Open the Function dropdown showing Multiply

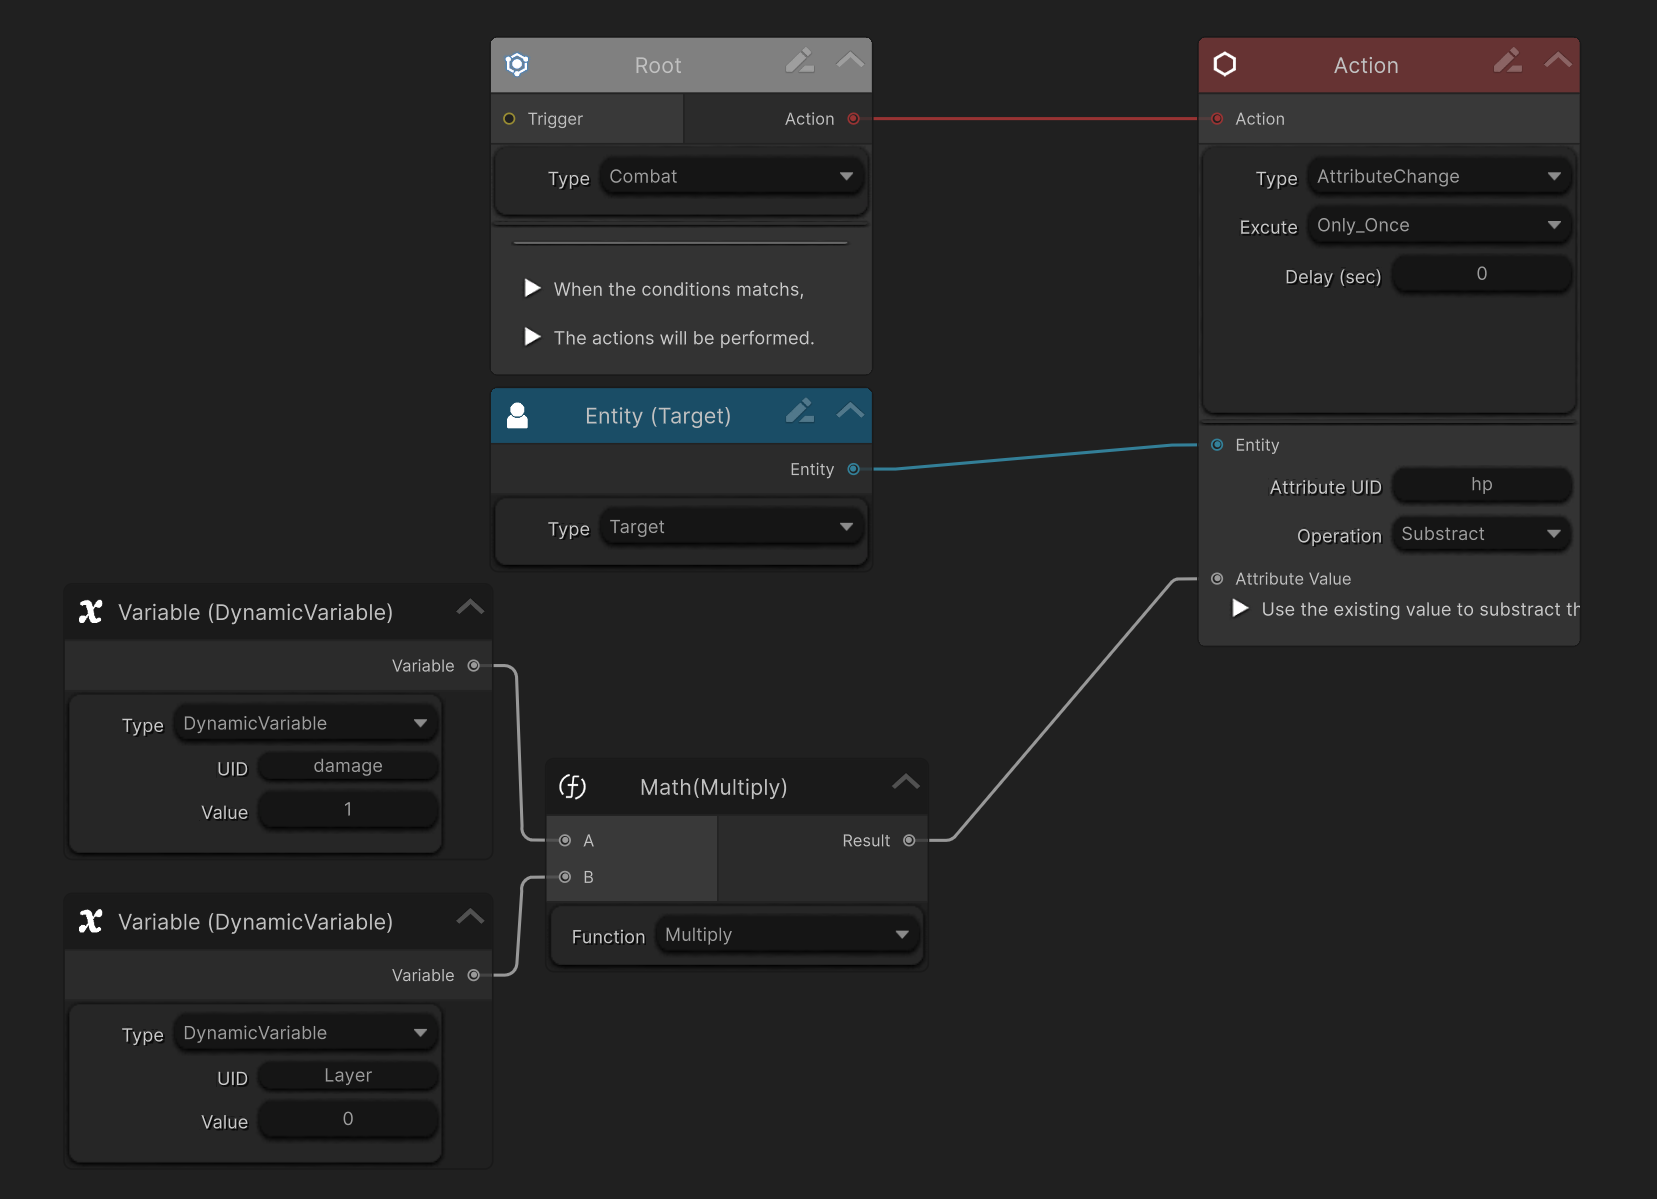[x=787, y=935]
